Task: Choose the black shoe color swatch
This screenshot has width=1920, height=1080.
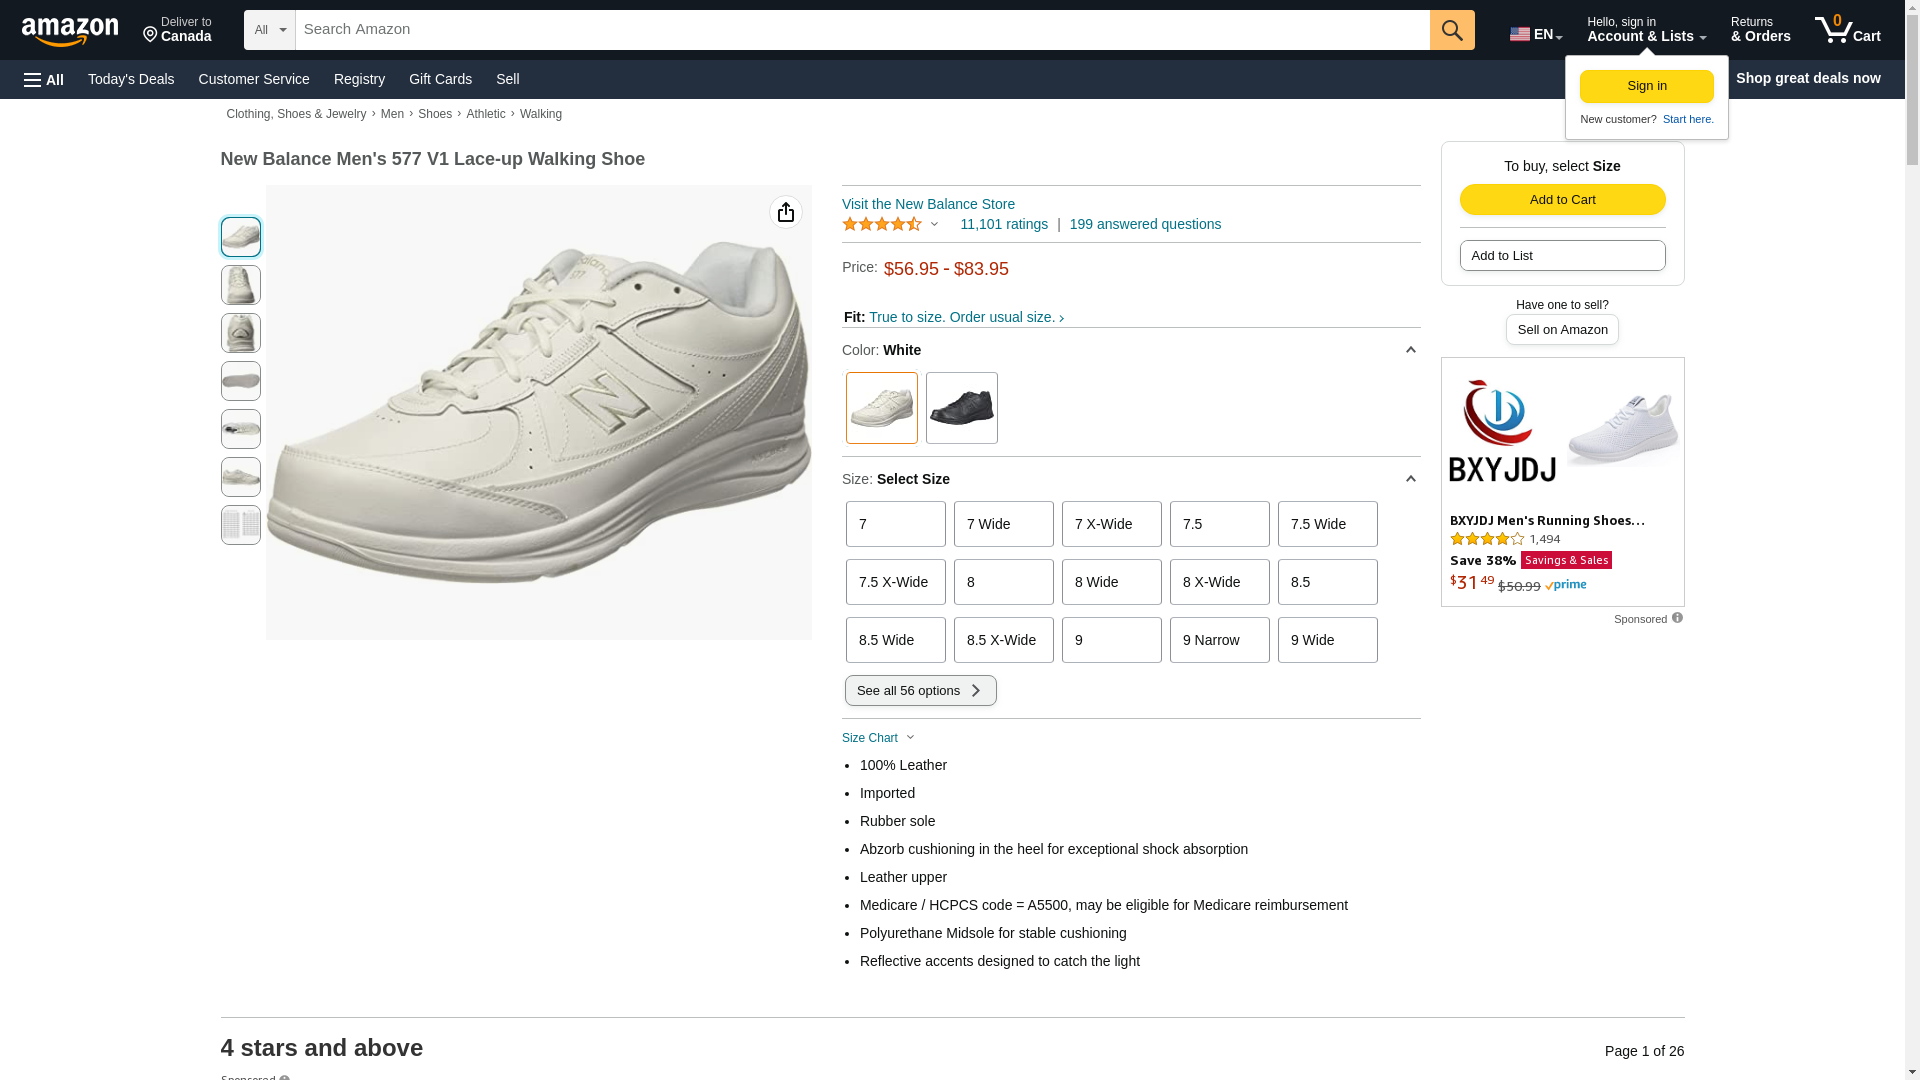Action: [x=961, y=408]
